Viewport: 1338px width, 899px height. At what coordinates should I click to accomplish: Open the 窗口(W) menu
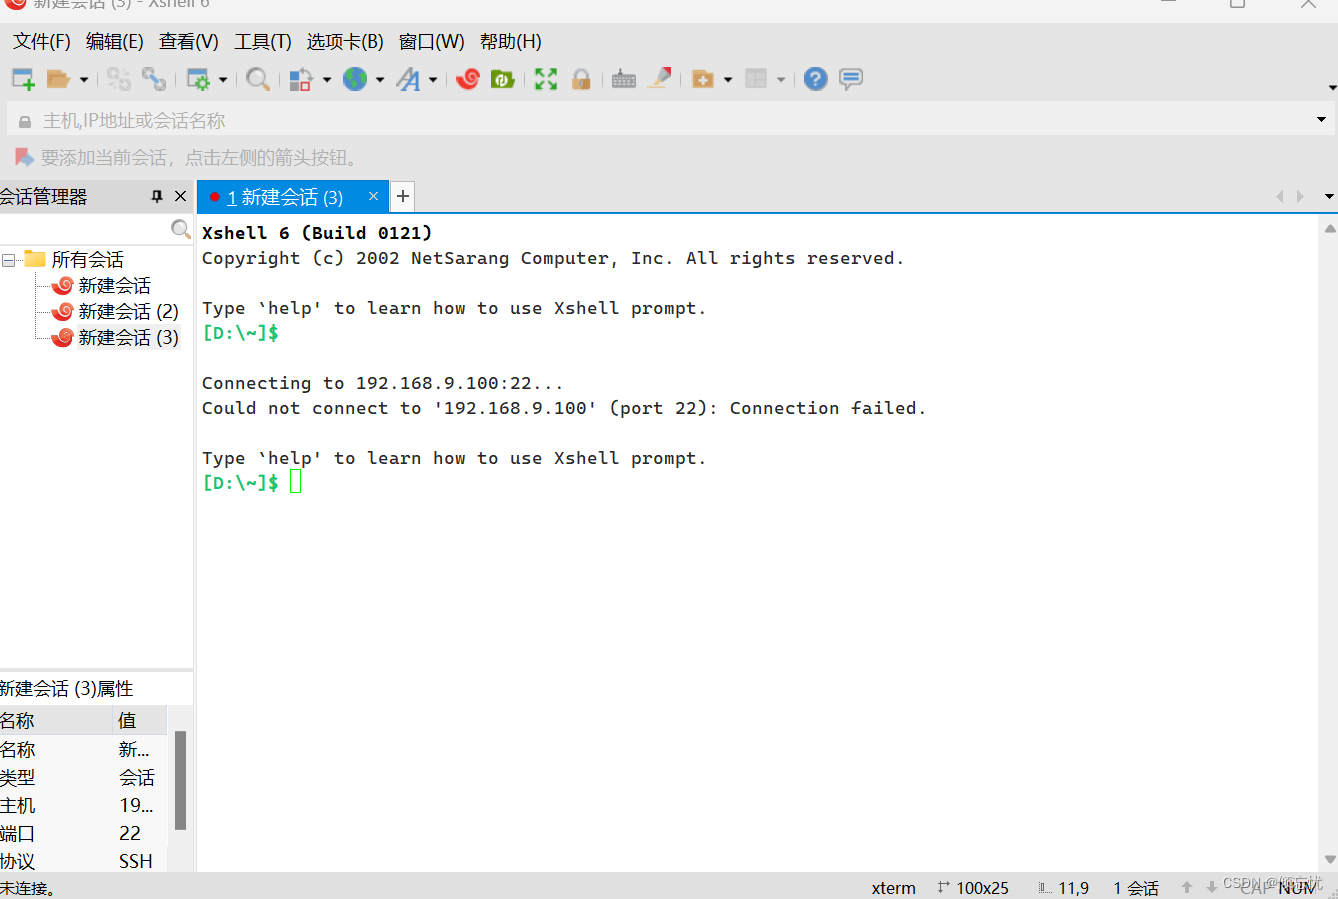431,41
